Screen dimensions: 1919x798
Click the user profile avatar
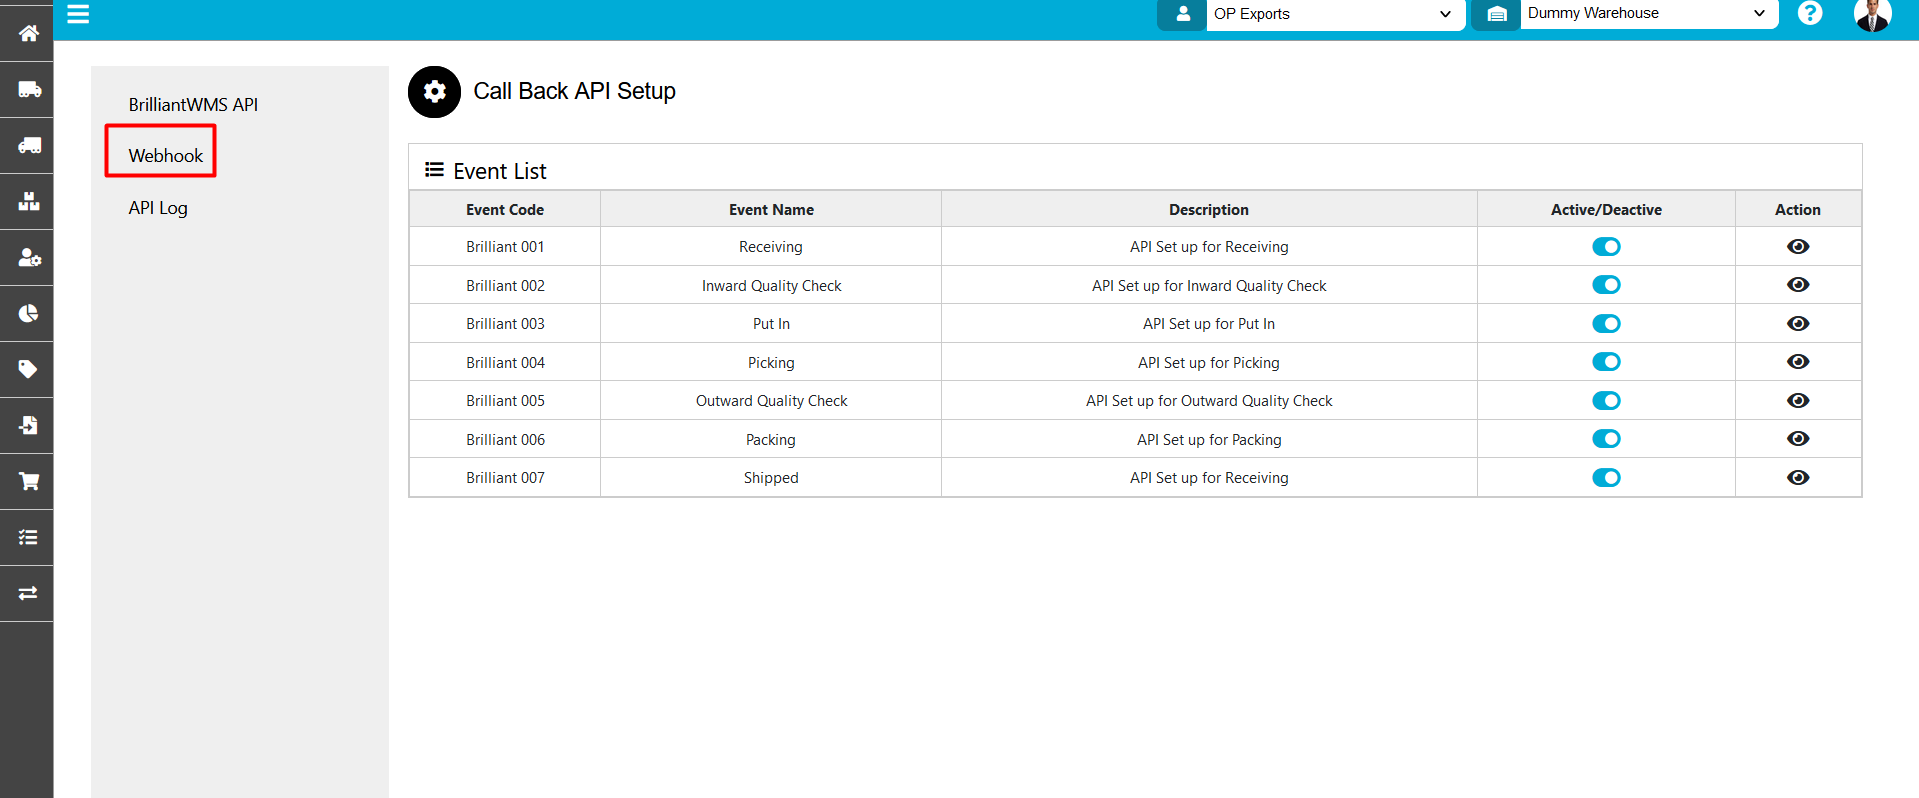1871,15
